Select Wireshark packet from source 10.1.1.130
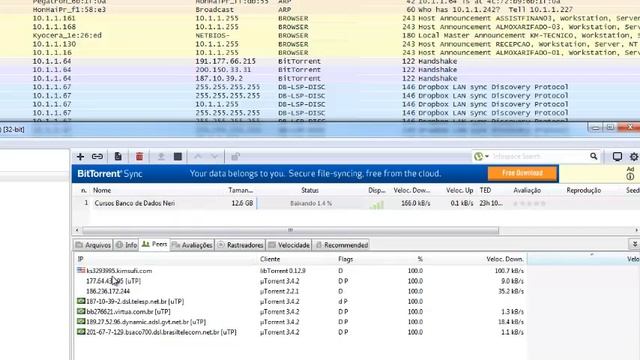This screenshot has height=360, width=640. click(320, 44)
